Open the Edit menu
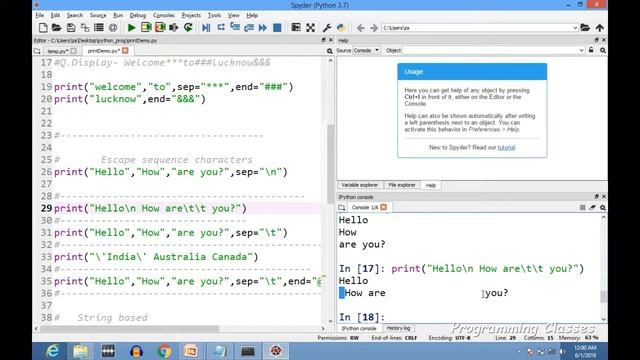Image resolution: width=640 pixels, height=360 pixels. click(55, 15)
